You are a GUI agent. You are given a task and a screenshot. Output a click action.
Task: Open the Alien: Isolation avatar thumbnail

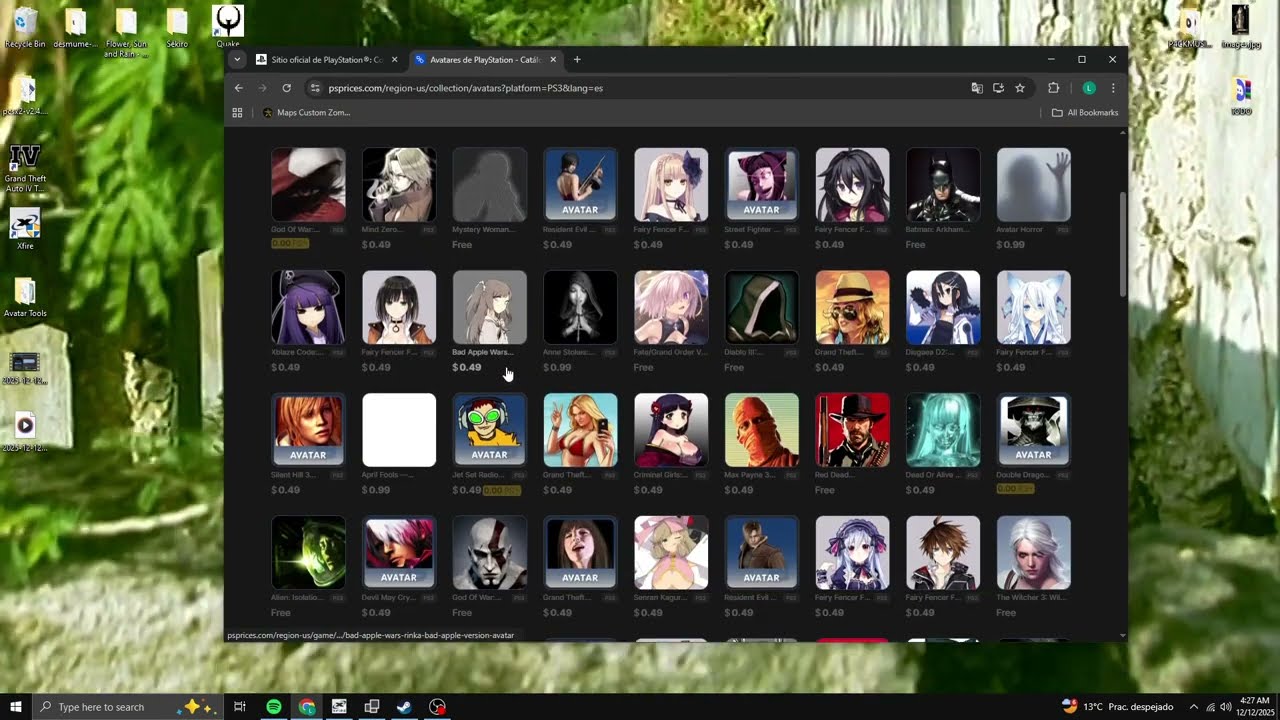(308, 553)
